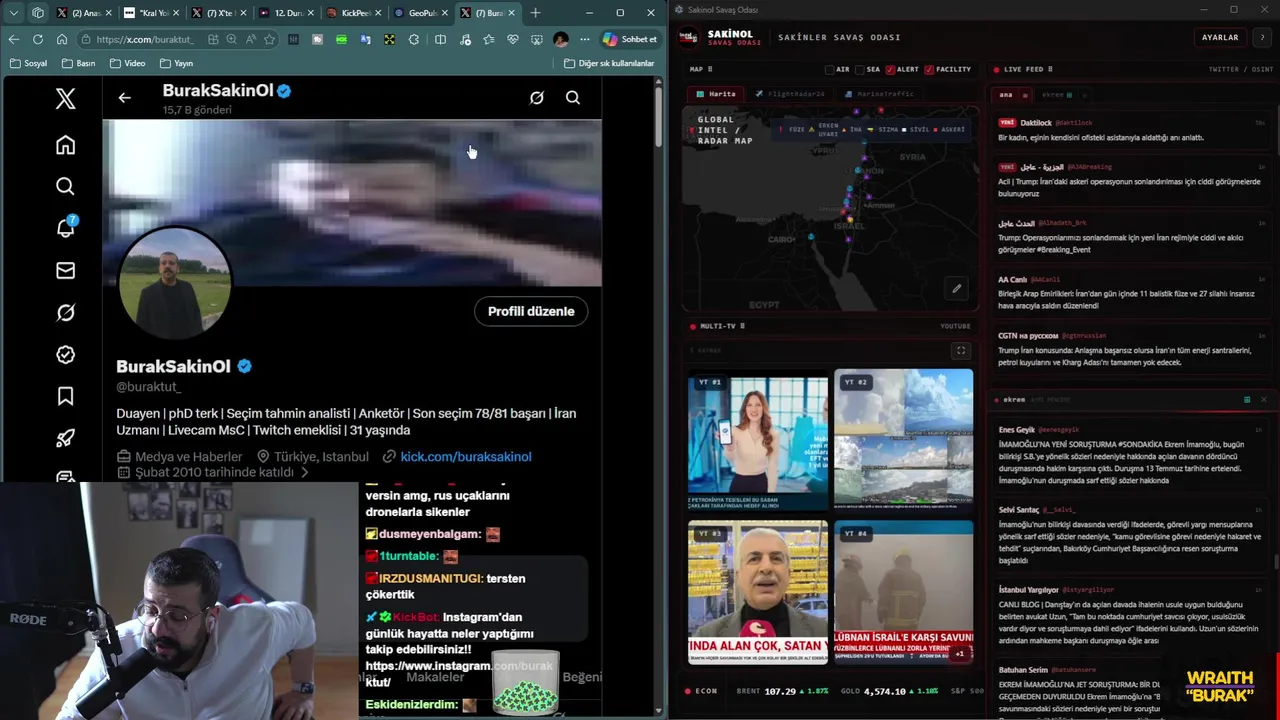Open browser profile avatar
The width and height of the screenshot is (1280, 720).
tap(561, 39)
